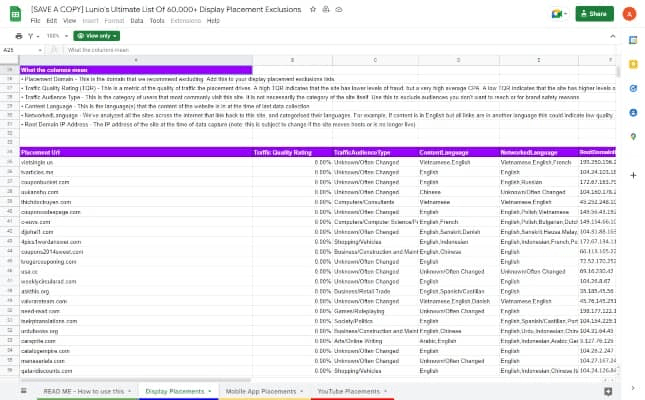Hide the side panel with the bottom chevron
Image resolution: width=645 pixels, height=400 pixels.
click(x=633, y=388)
